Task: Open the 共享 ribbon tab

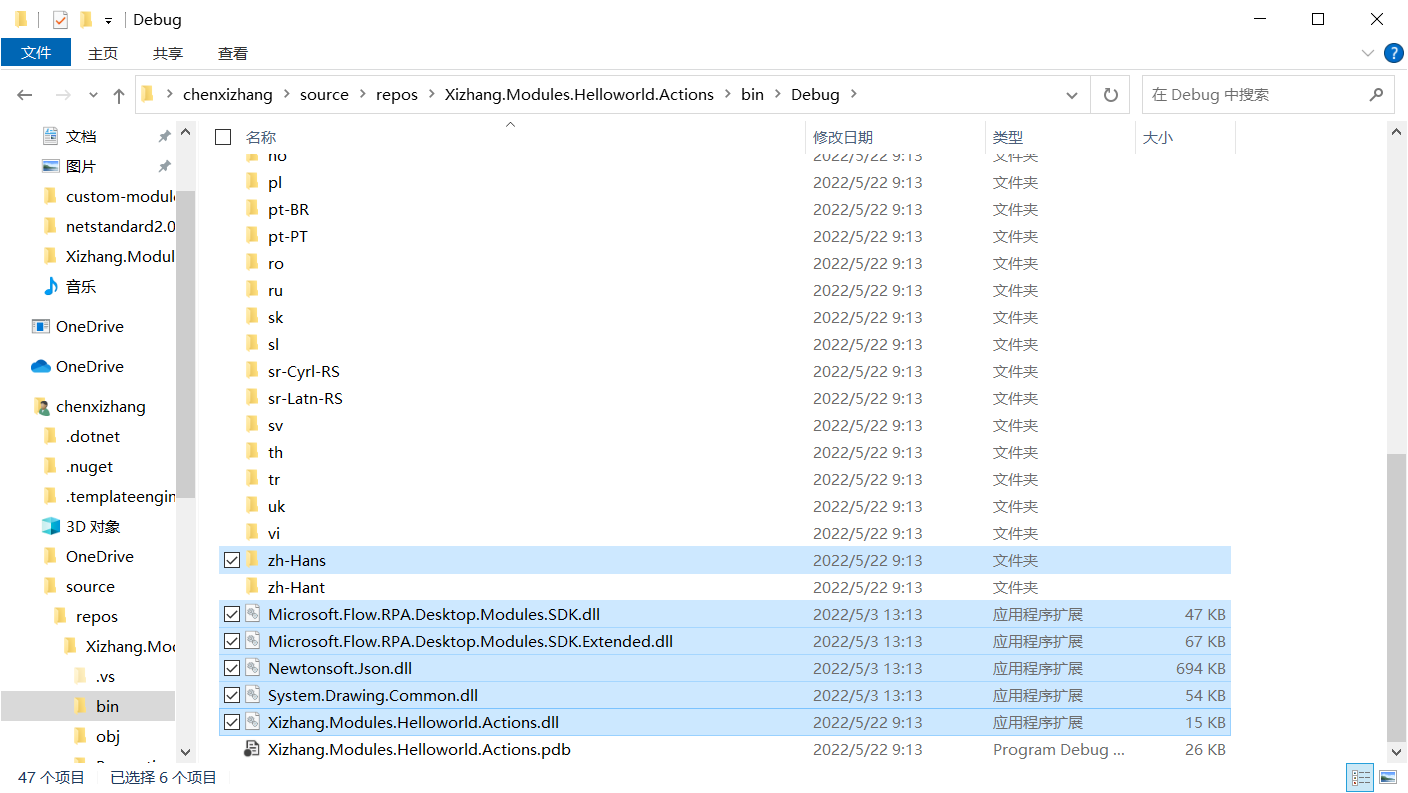Action: (168, 53)
